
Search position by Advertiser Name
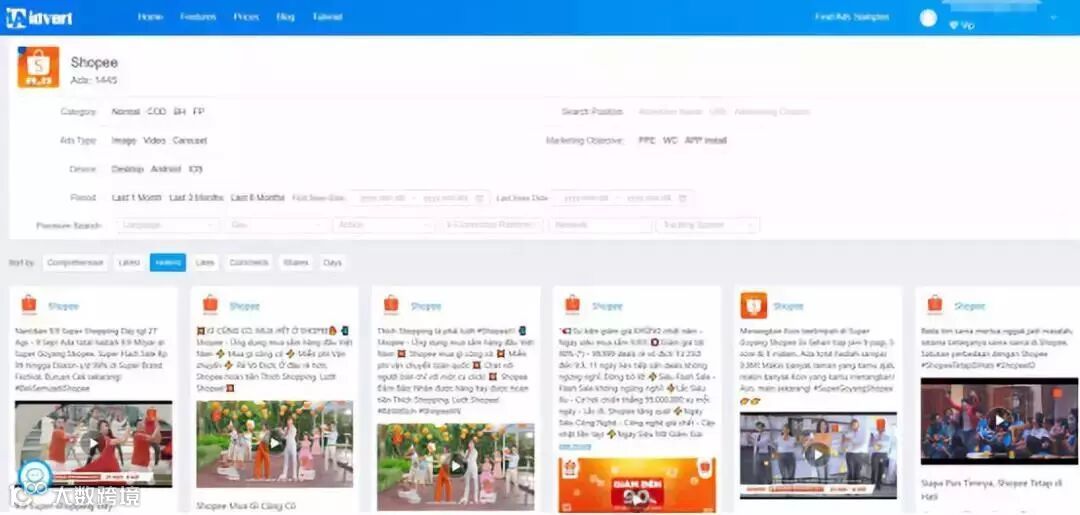pyautogui.click(x=670, y=112)
